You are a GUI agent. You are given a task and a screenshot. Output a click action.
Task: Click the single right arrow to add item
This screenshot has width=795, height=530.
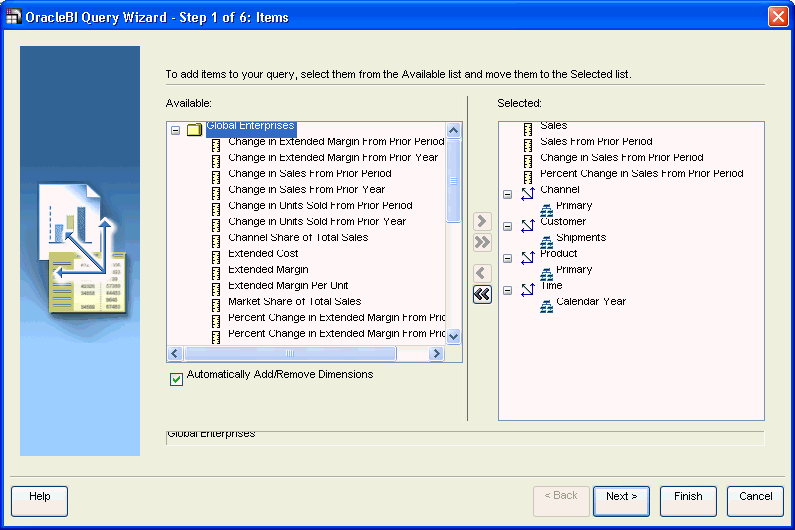[x=482, y=221]
